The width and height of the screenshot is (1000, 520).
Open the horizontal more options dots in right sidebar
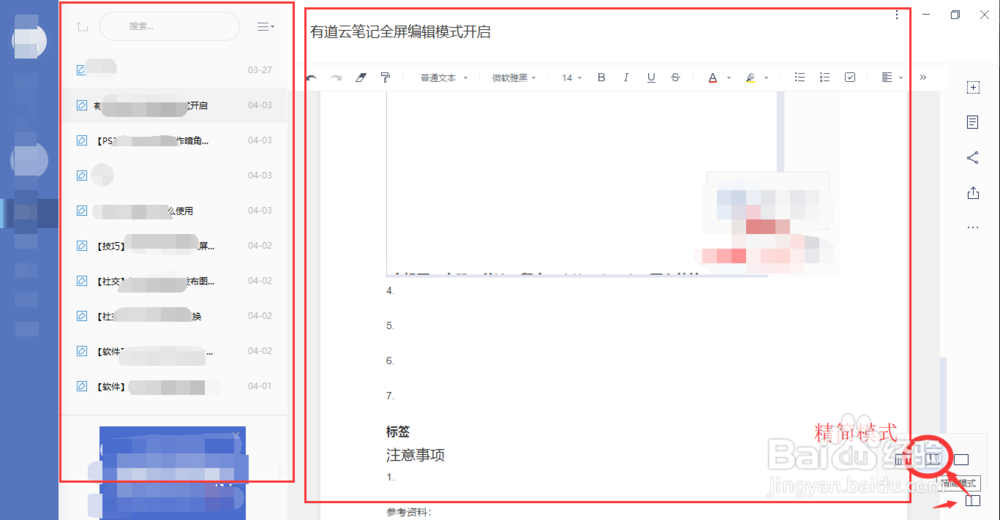tap(973, 227)
